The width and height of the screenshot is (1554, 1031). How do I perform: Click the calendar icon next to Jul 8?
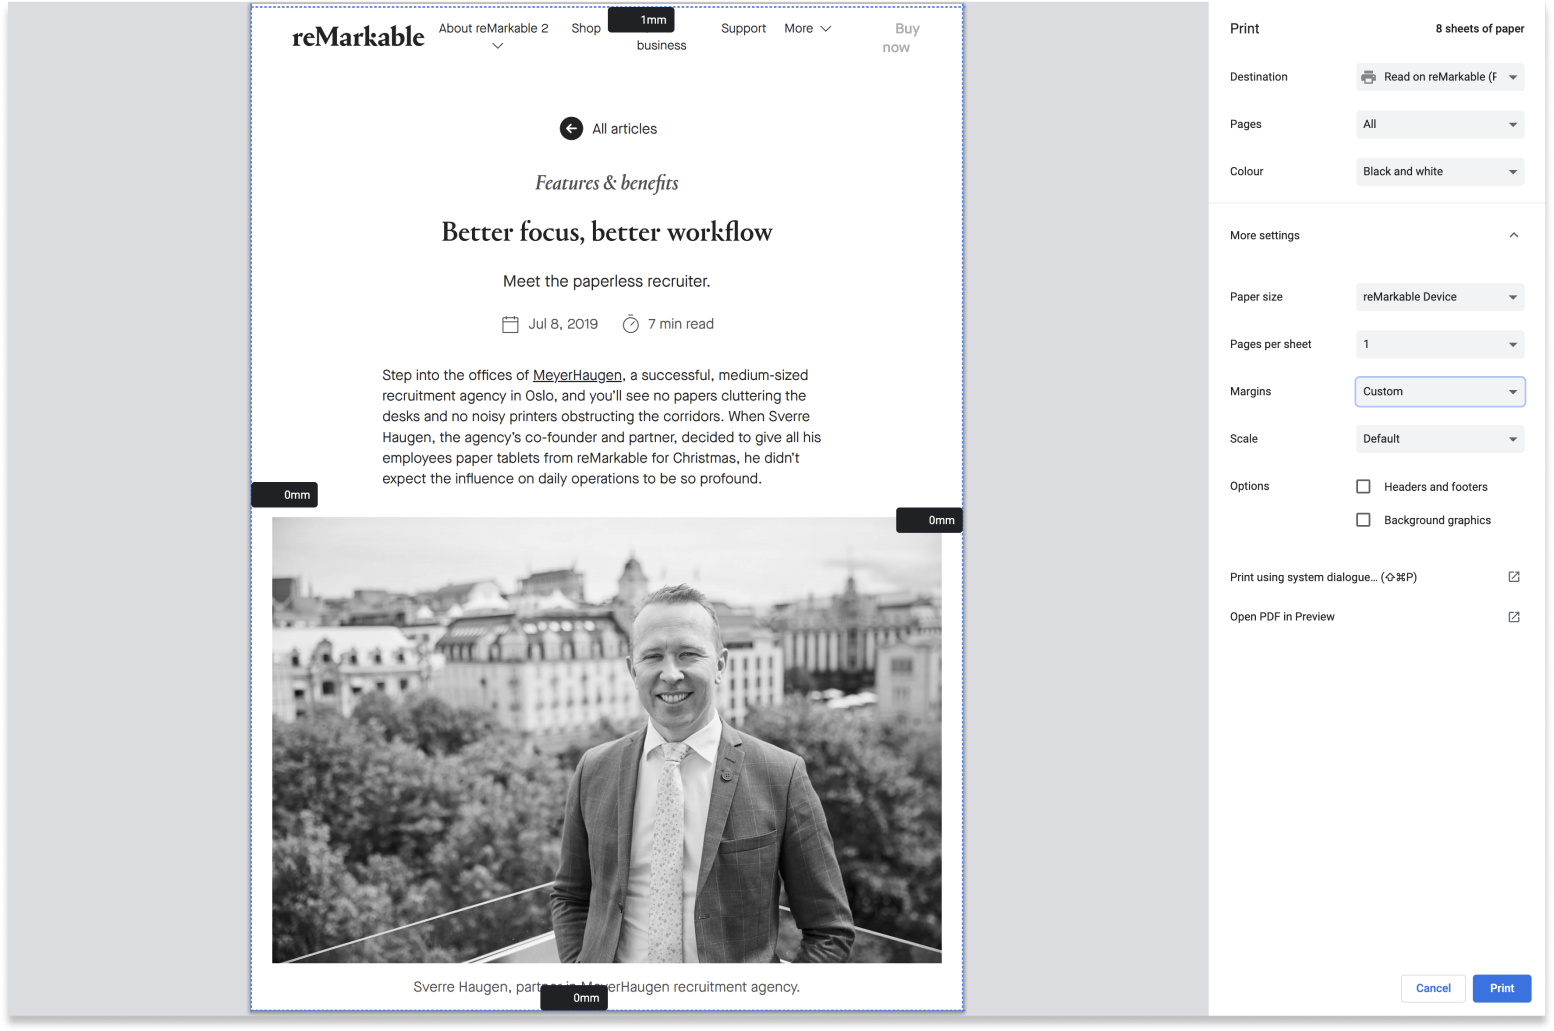pyautogui.click(x=510, y=324)
